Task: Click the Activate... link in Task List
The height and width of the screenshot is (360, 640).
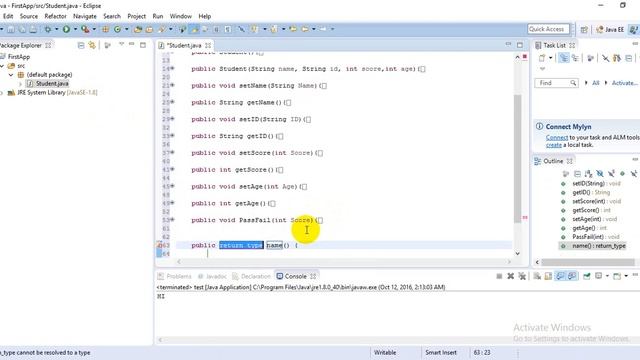Action: coord(624,83)
